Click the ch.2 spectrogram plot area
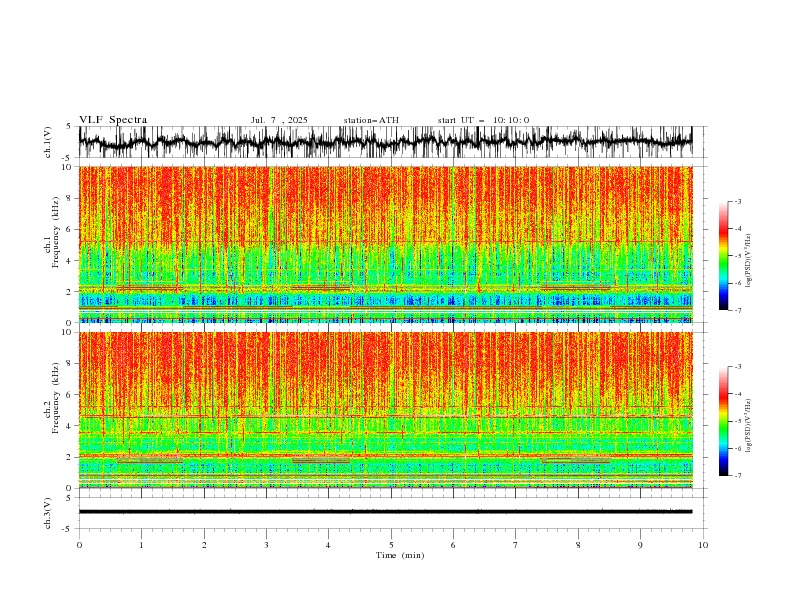792x612 pixels. coord(385,410)
